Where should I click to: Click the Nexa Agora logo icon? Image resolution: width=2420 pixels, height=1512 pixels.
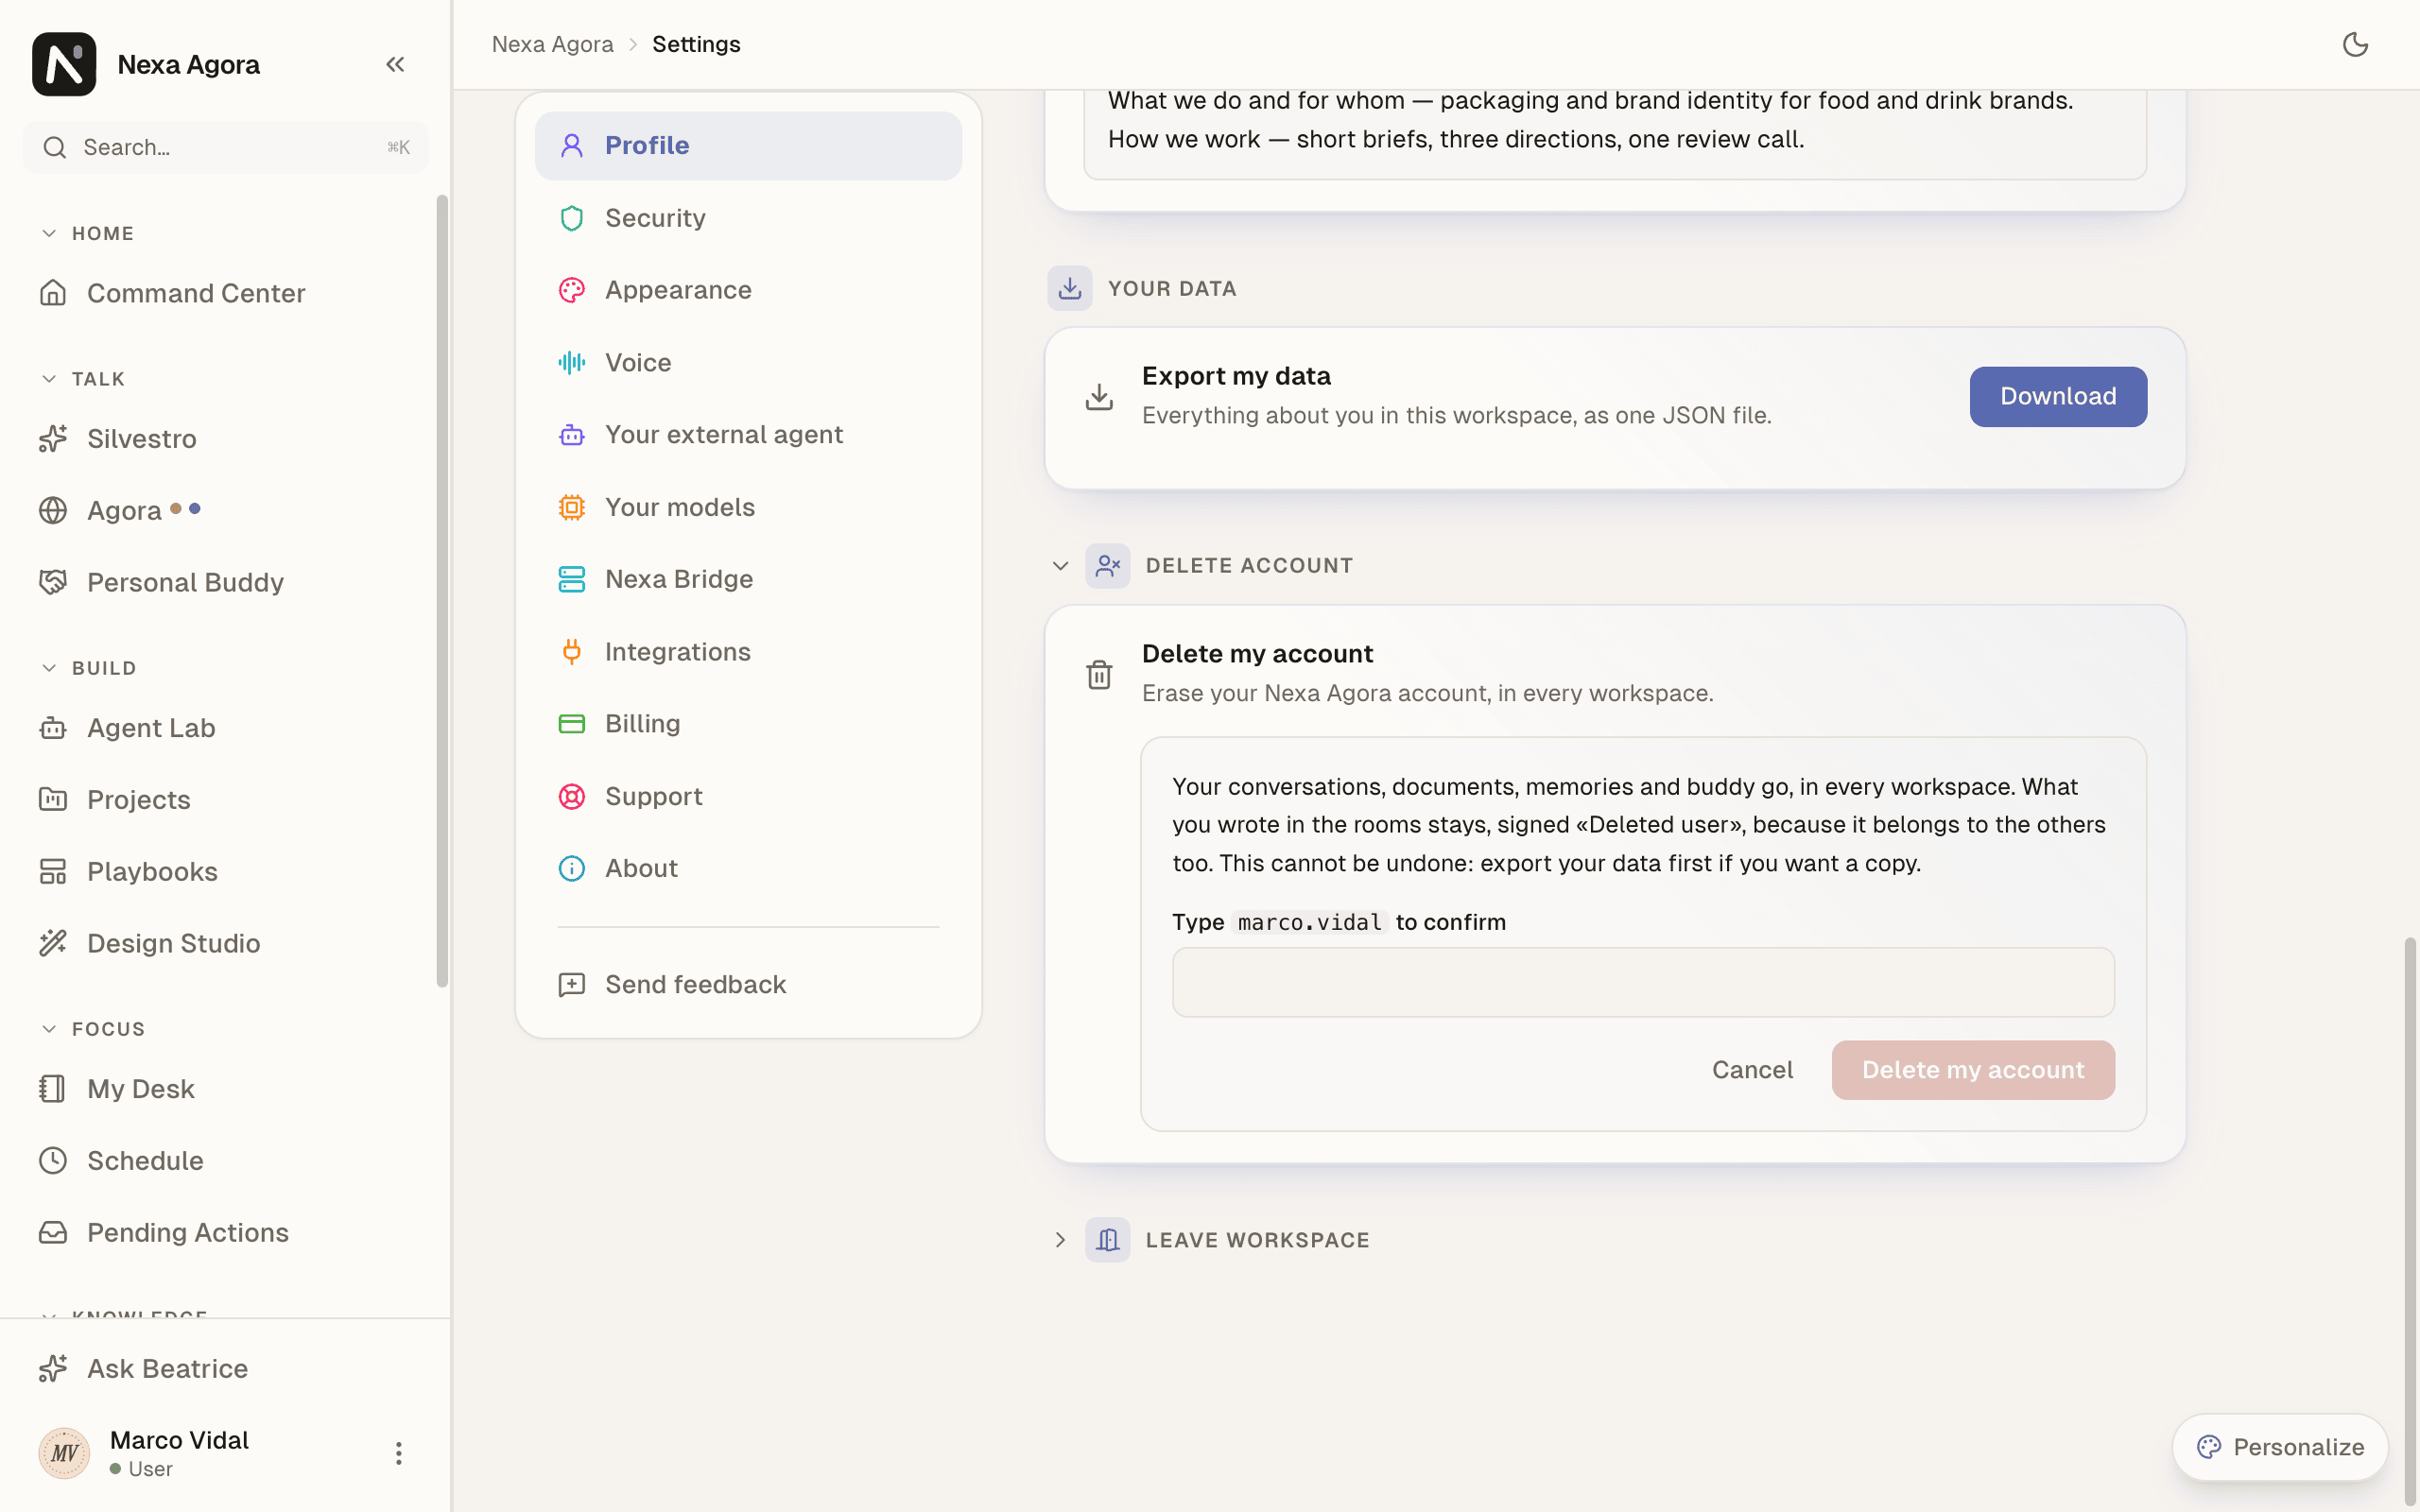click(64, 64)
